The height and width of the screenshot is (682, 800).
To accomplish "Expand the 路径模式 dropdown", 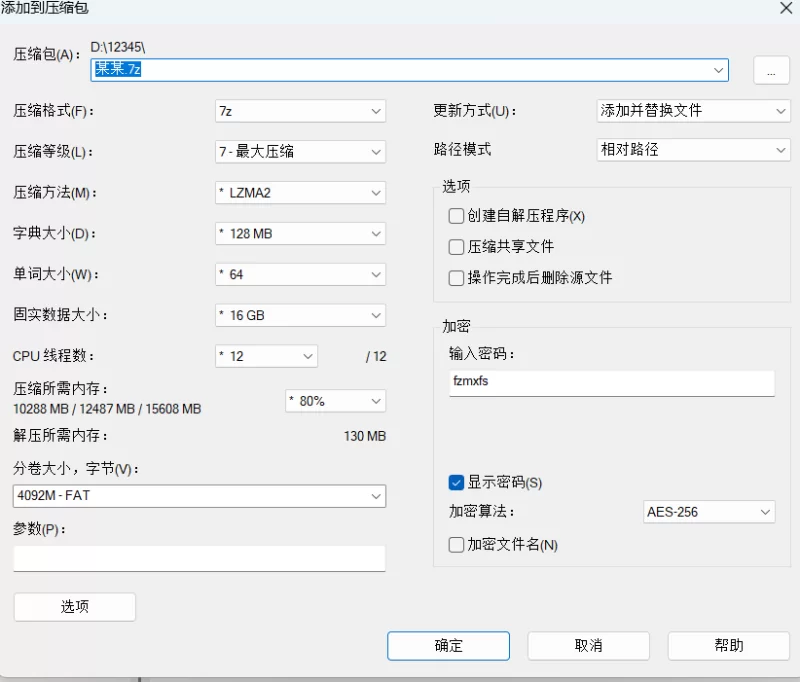I will click(x=693, y=150).
